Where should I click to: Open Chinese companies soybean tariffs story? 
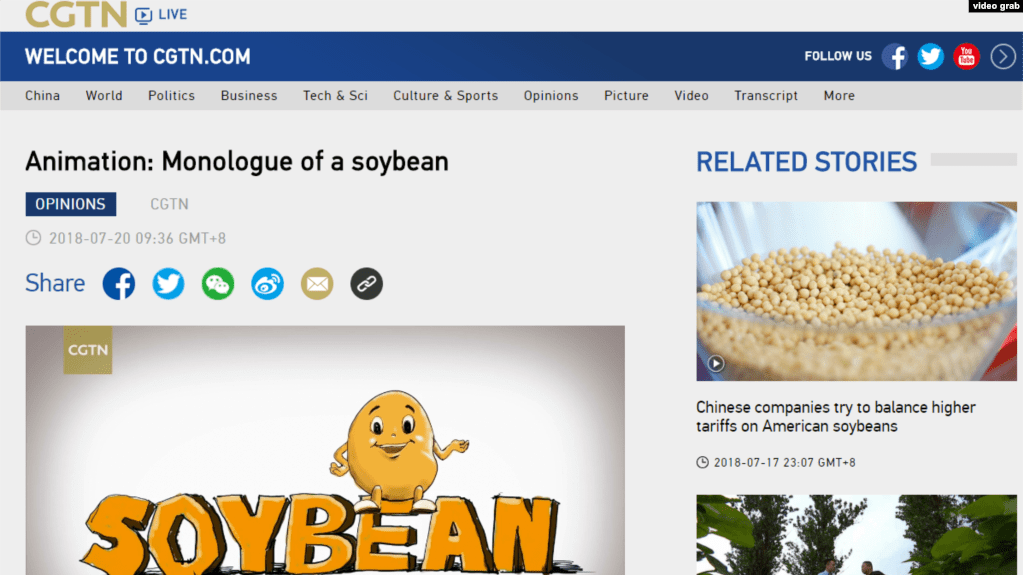pos(835,416)
